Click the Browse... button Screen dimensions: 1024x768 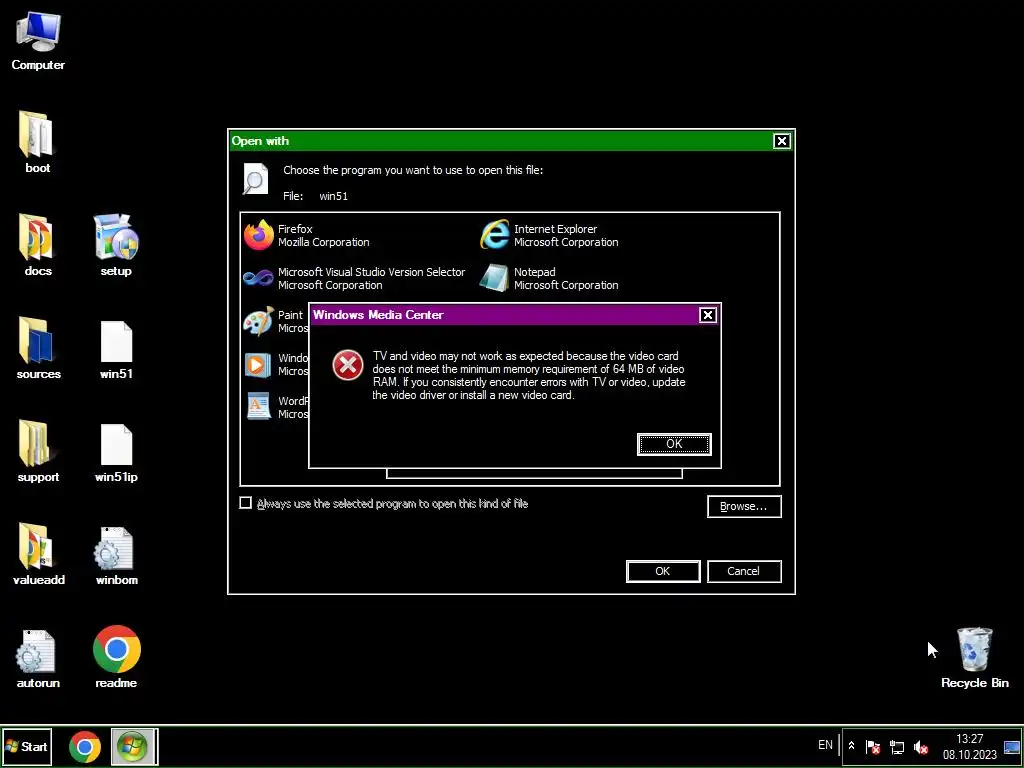pyautogui.click(x=744, y=506)
